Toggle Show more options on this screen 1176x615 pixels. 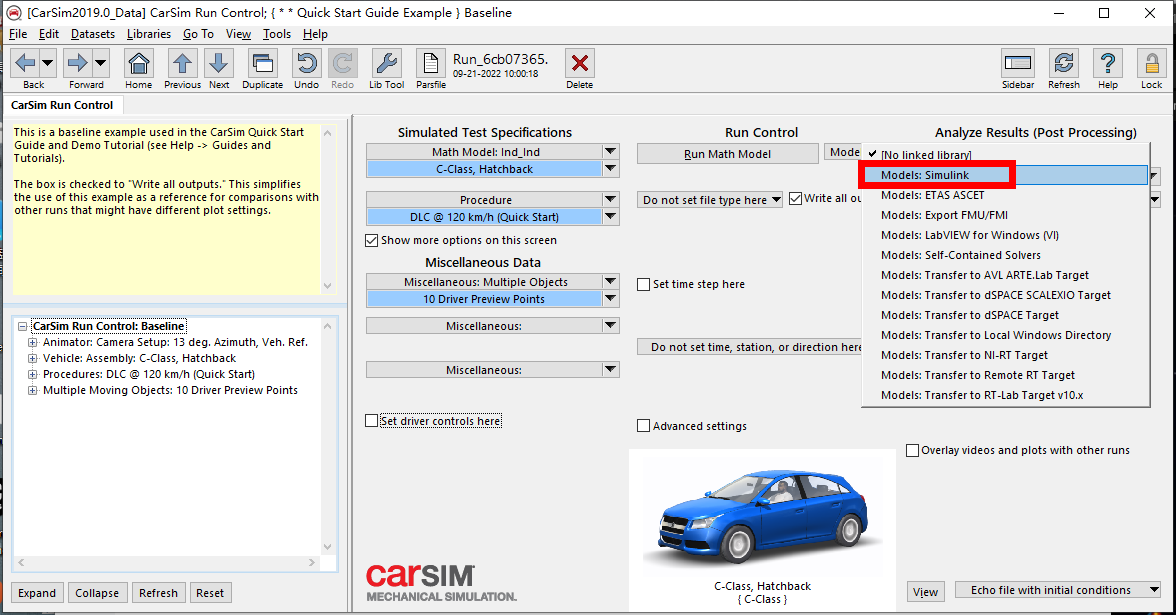371,240
